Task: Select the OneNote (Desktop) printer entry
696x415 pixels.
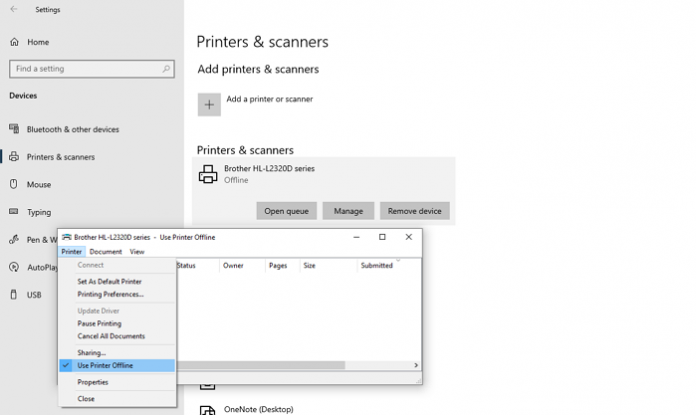Action: 258,409
